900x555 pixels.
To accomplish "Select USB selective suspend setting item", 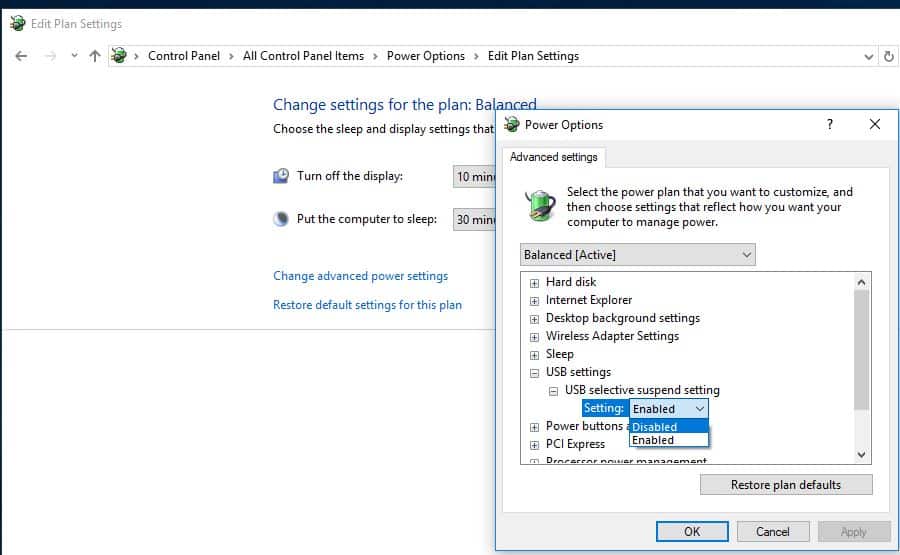I will point(642,390).
